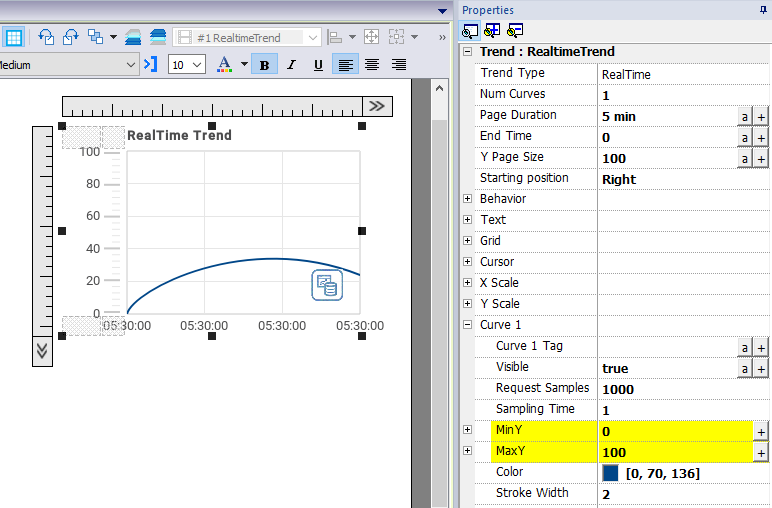The height and width of the screenshot is (508, 772).
Task: Click the database icon on trend chart
Action: coord(327,285)
